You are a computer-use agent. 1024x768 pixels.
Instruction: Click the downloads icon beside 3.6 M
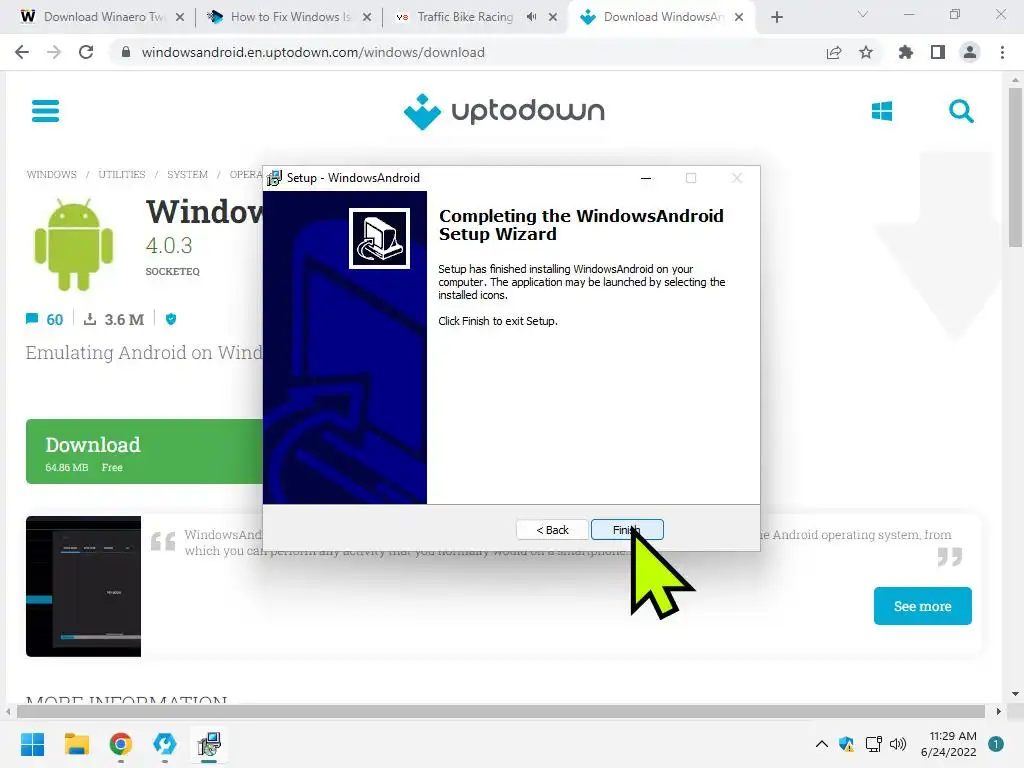(90, 319)
